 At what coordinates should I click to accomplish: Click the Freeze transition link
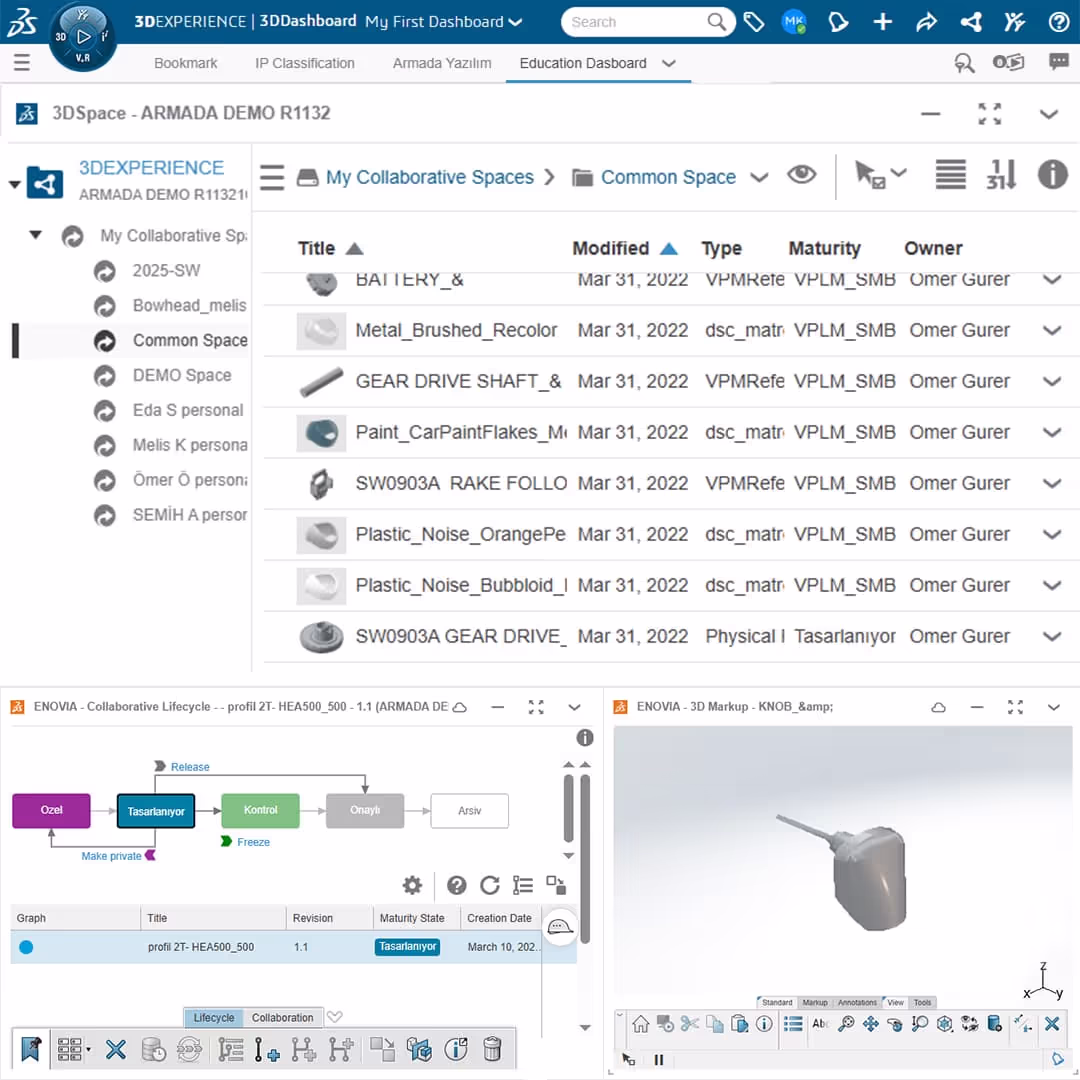click(253, 842)
